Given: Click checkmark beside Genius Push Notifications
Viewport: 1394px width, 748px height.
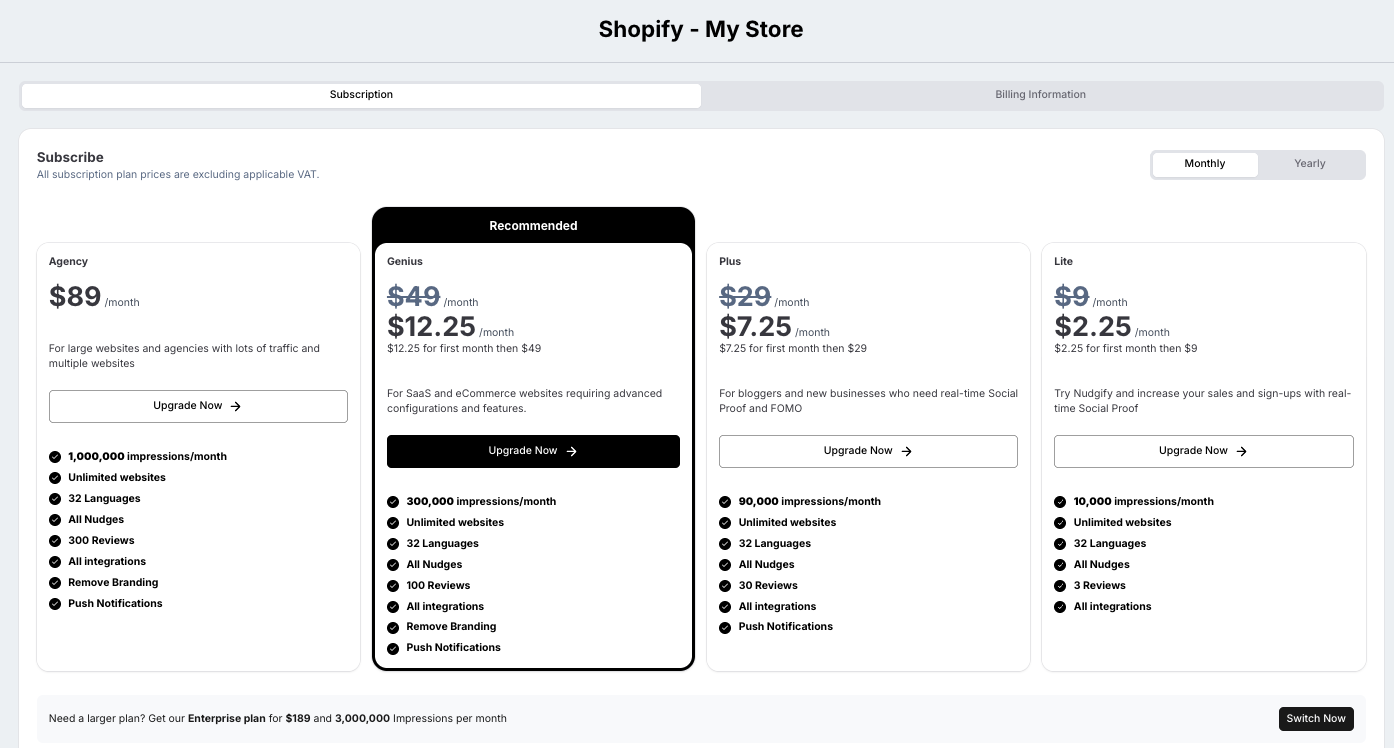Looking at the screenshot, I should click(393, 648).
